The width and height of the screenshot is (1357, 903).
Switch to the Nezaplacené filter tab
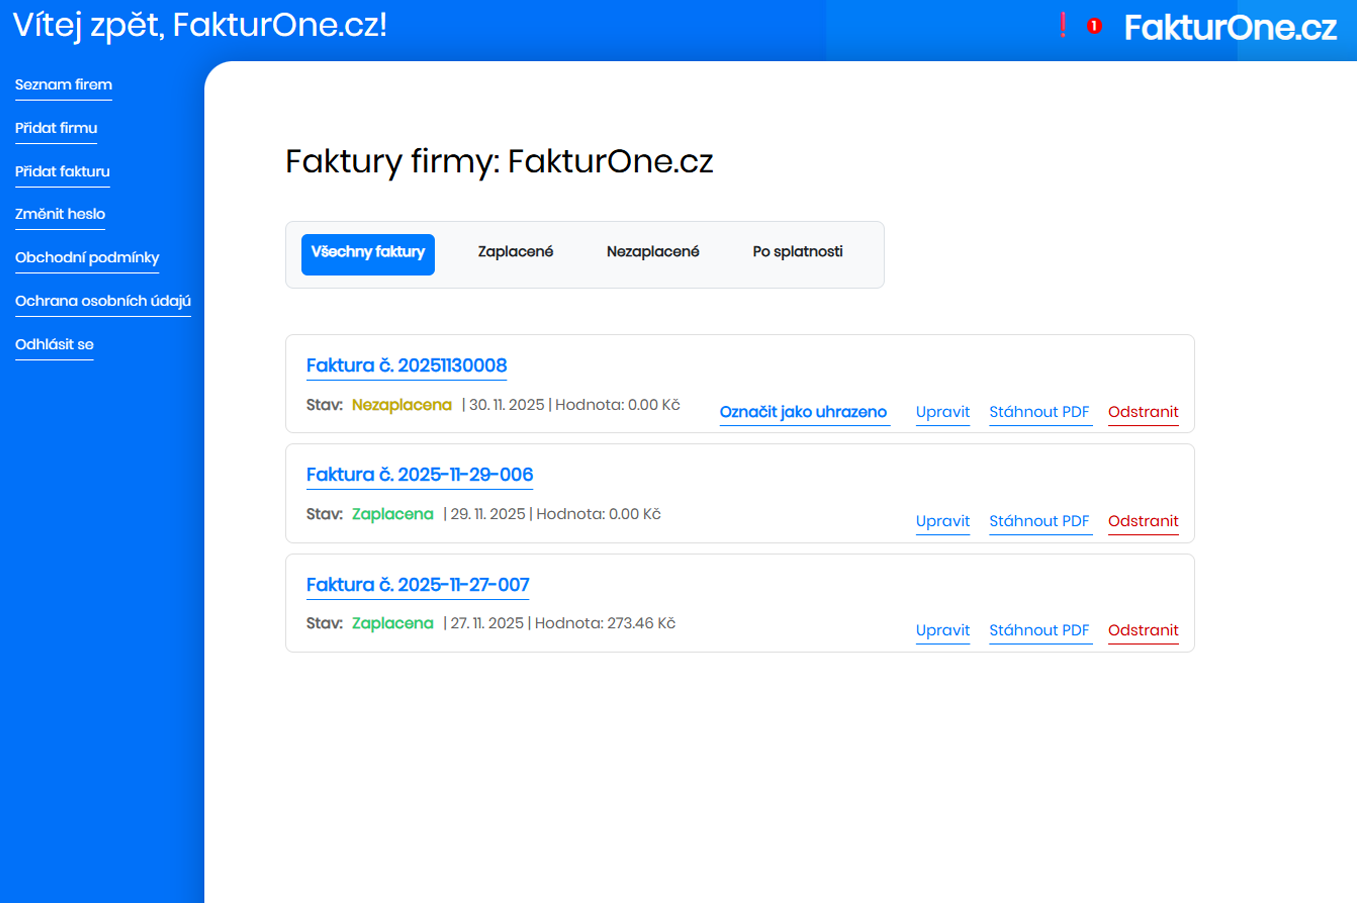(x=653, y=251)
